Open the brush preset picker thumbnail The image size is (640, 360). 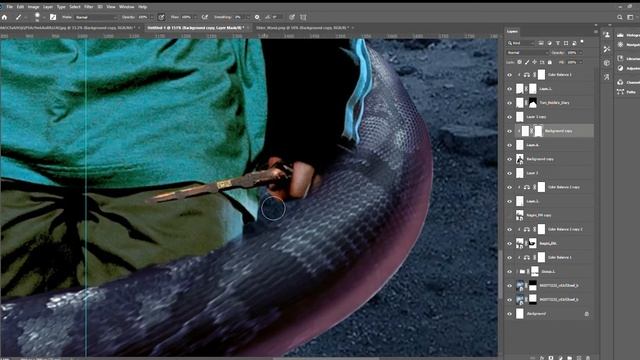pos(37,17)
